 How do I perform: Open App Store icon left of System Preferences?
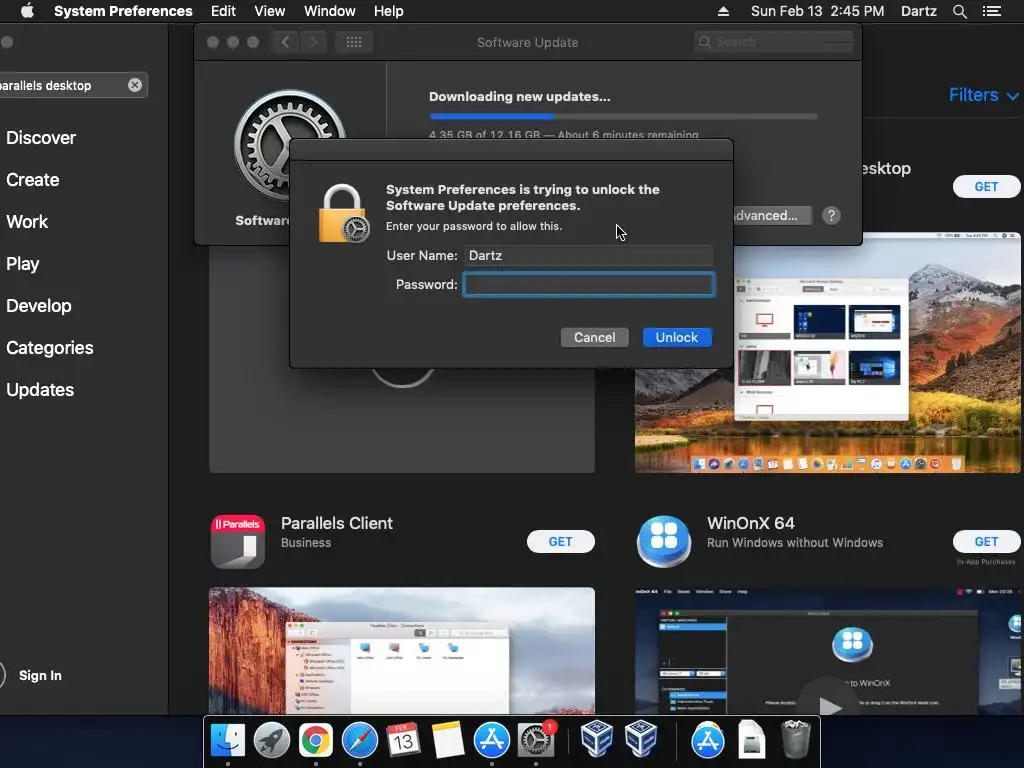coord(491,740)
